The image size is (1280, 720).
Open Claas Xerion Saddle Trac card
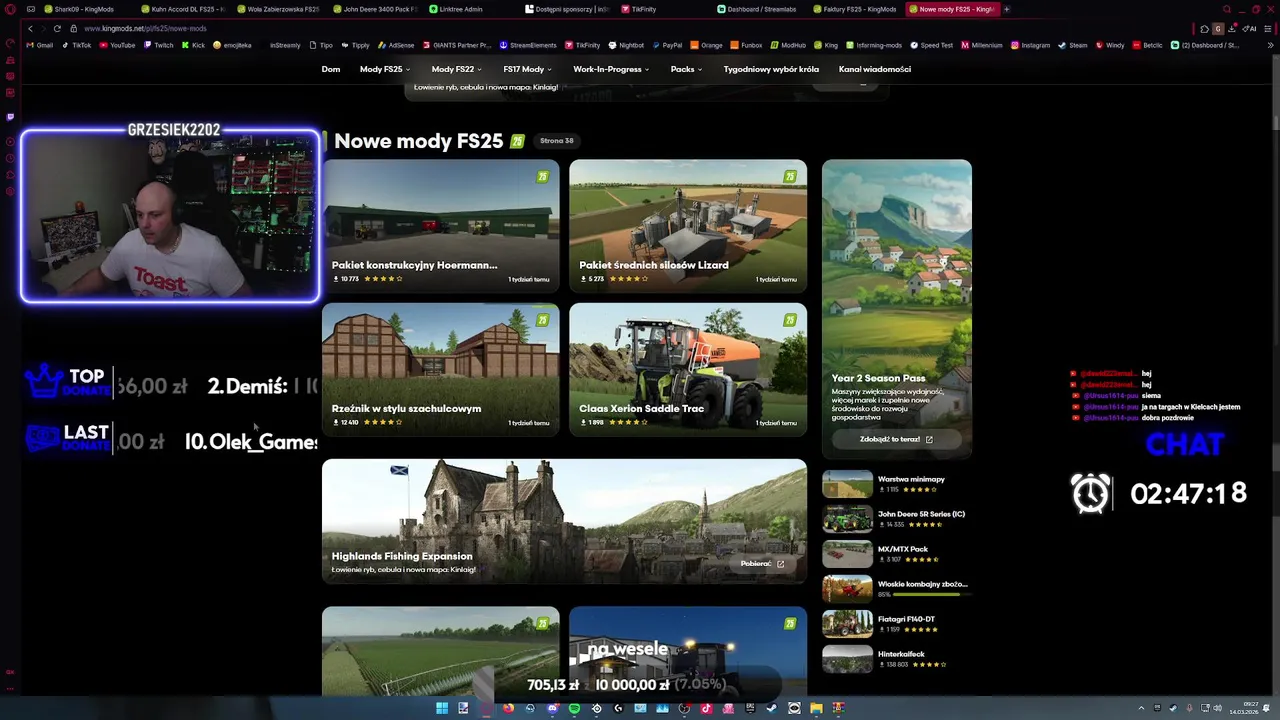pos(688,369)
